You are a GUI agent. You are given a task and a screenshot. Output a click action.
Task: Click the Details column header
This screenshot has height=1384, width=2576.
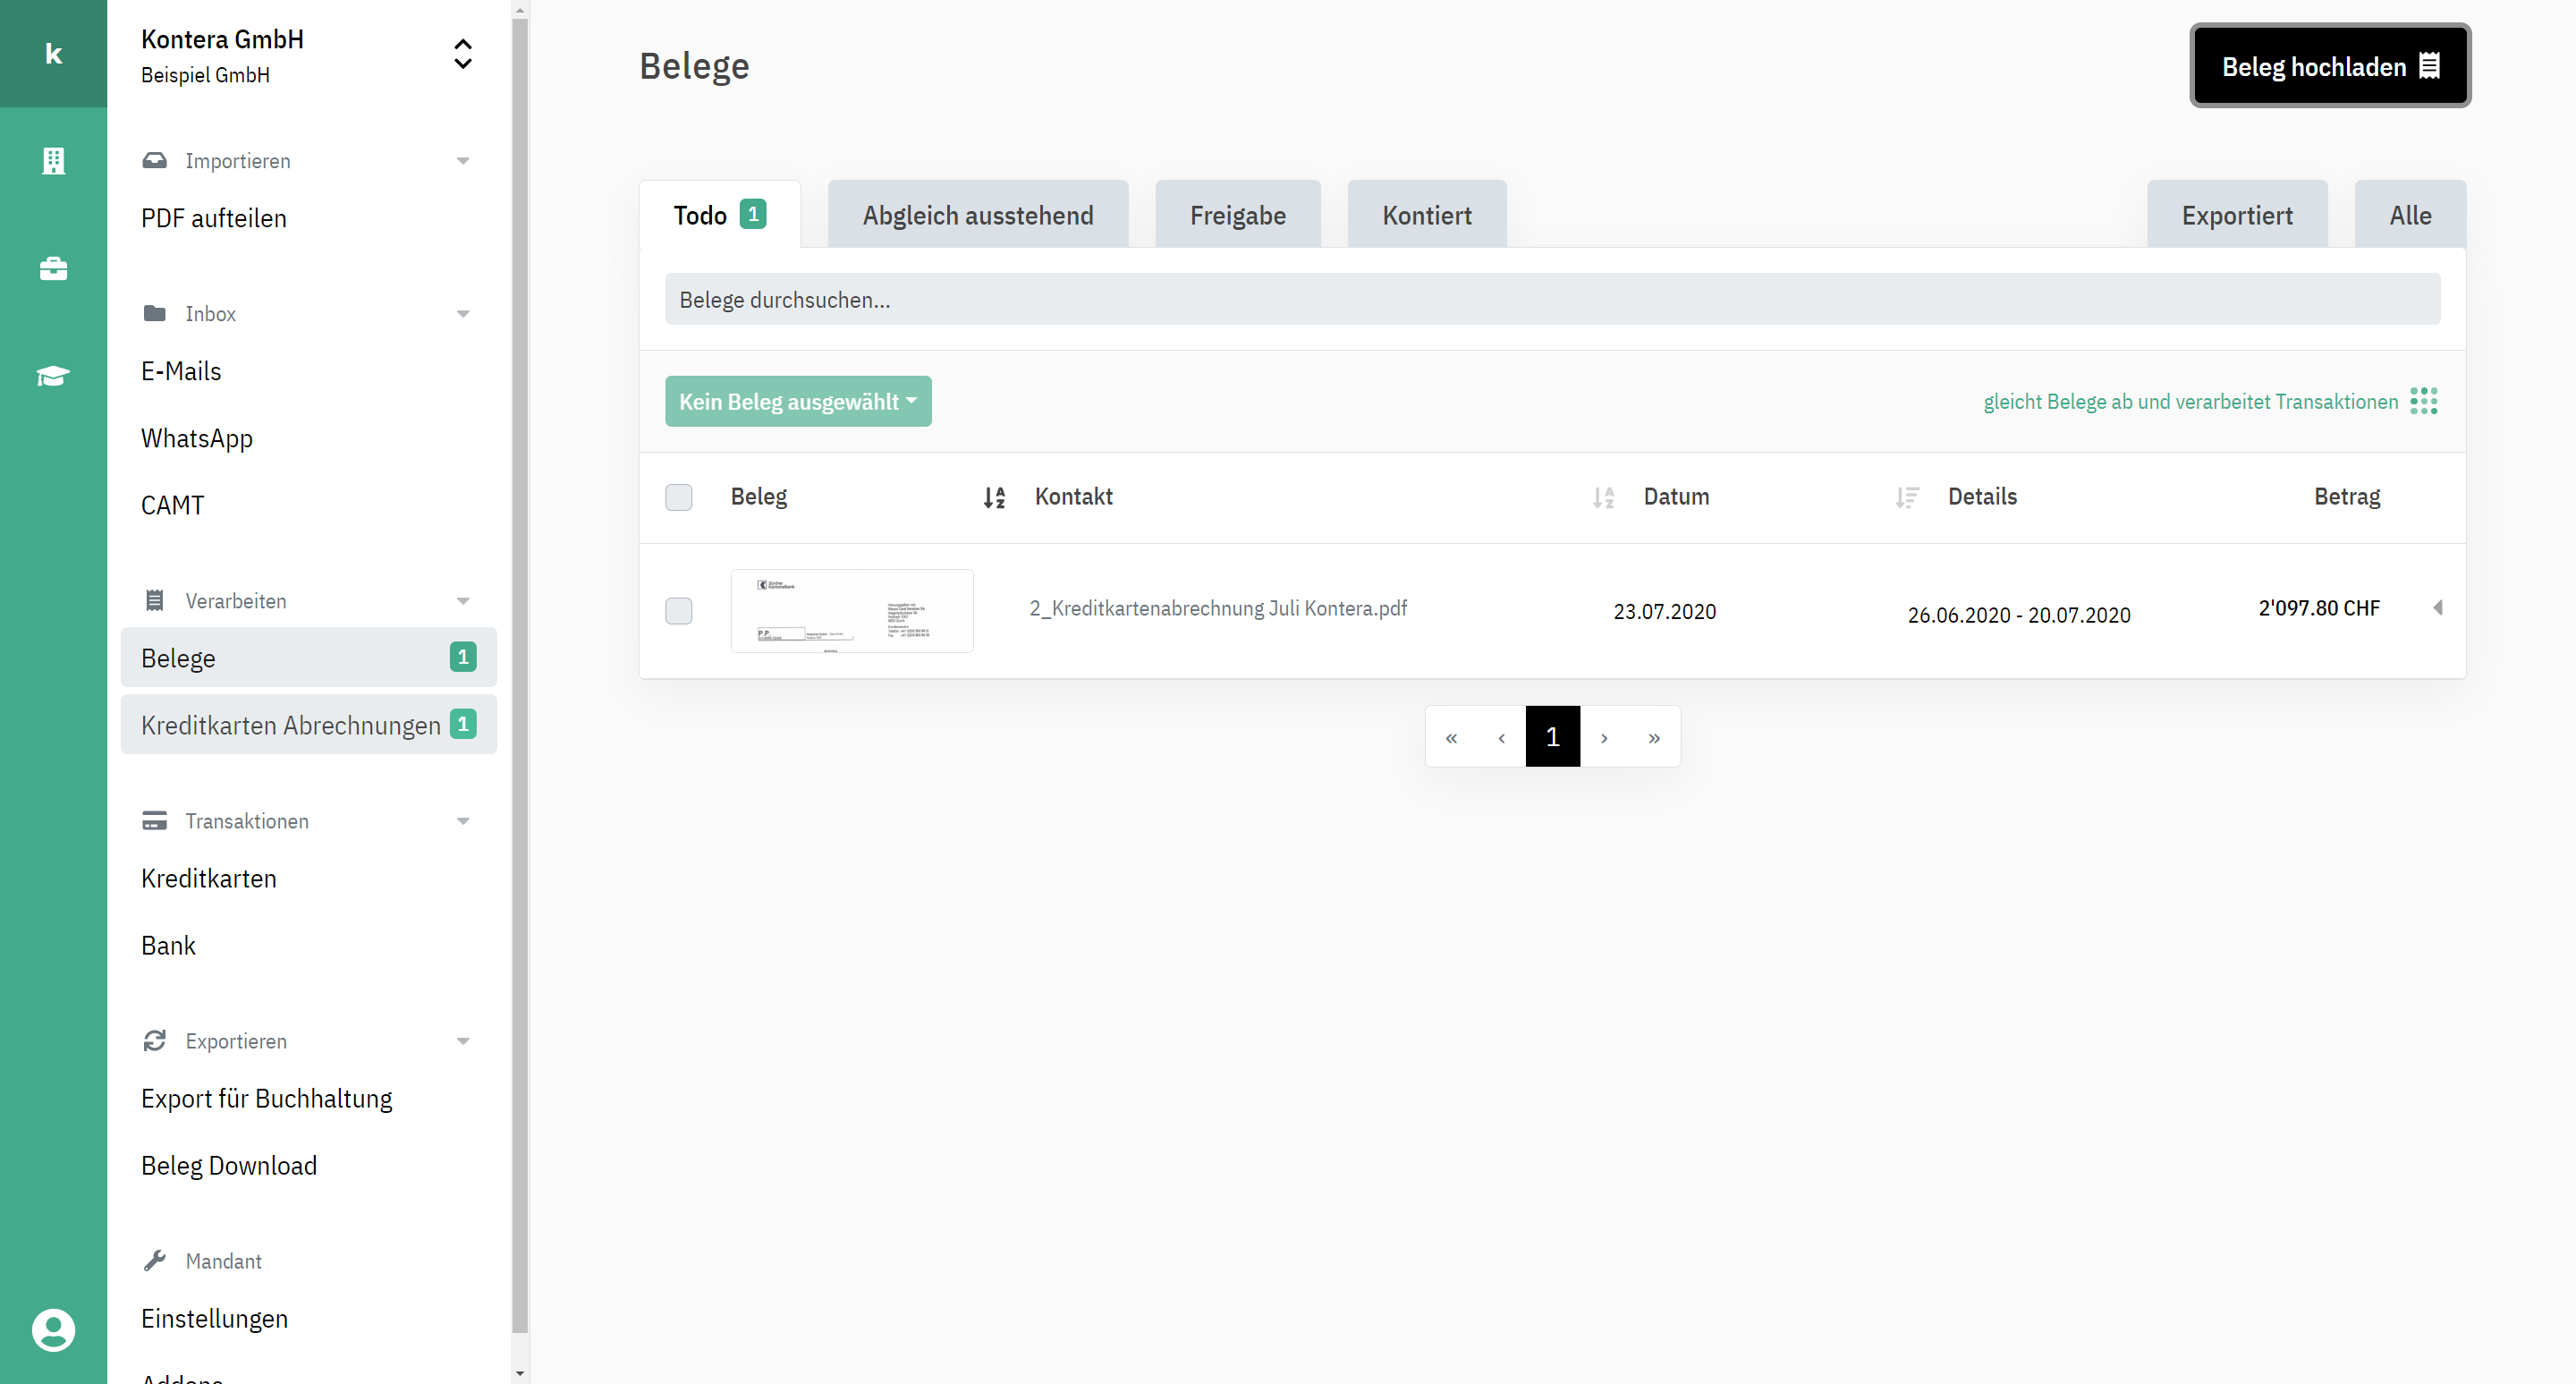click(1982, 497)
